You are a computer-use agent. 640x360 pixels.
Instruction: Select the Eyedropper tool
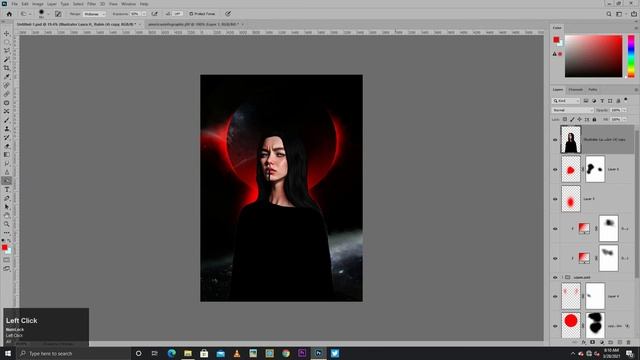(7, 77)
